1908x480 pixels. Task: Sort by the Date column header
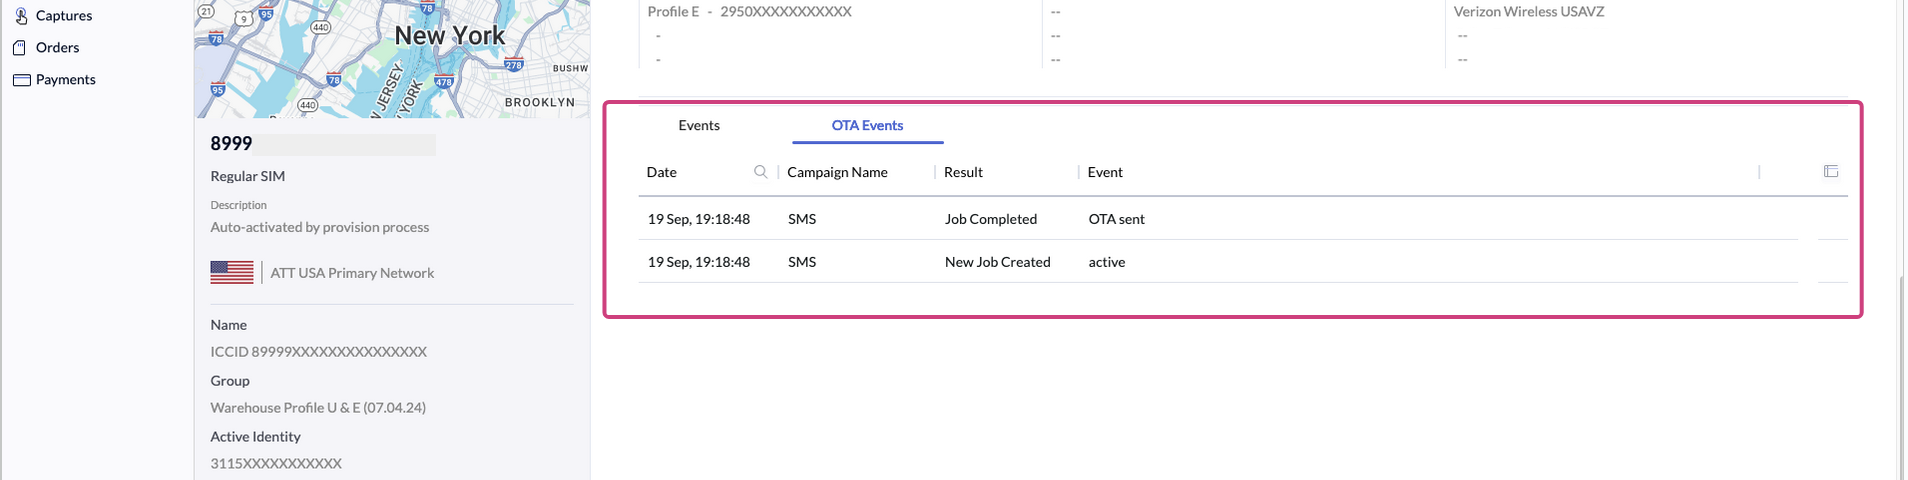point(662,172)
